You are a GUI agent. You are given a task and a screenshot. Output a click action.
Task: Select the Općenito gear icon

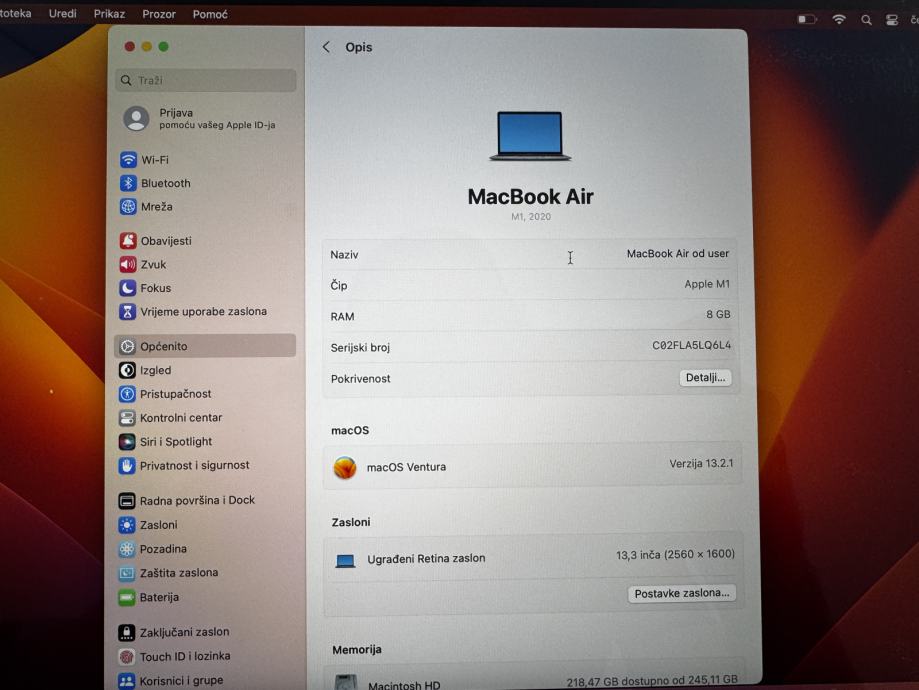[127, 346]
